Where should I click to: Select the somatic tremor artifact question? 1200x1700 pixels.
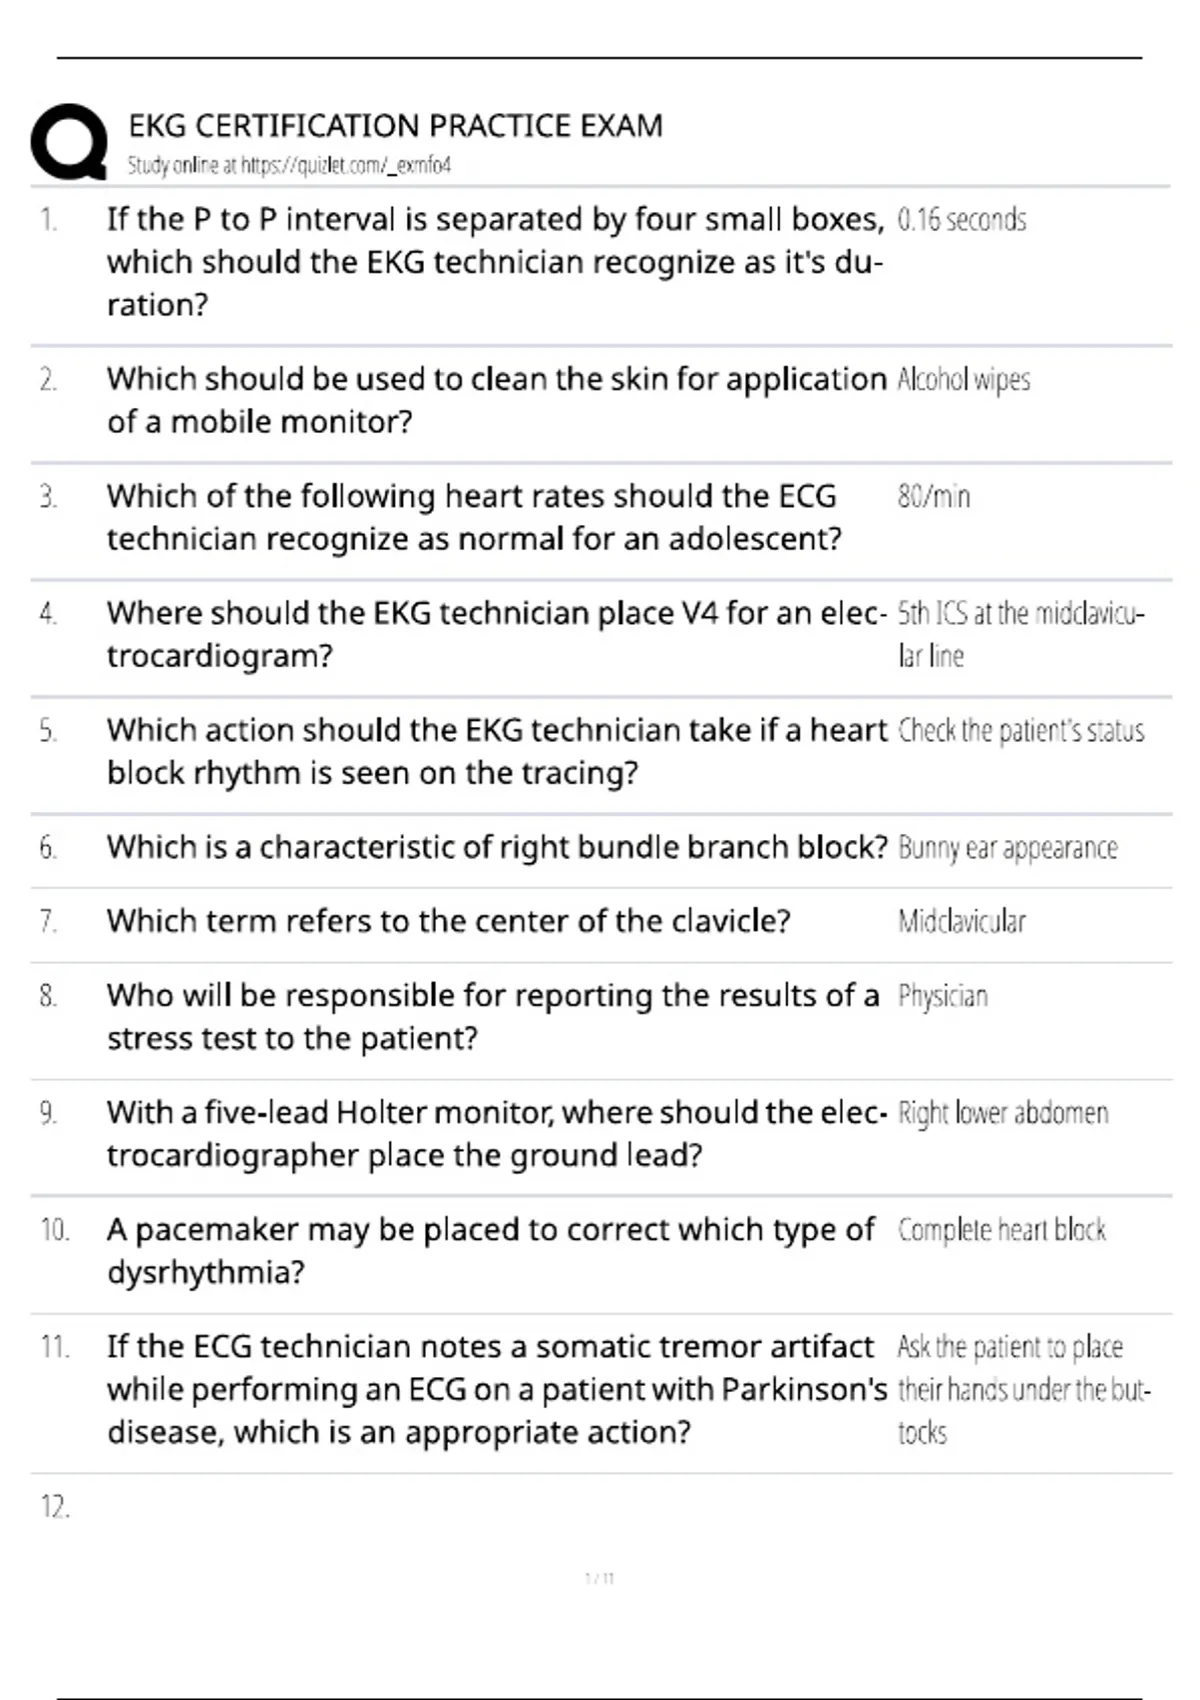click(497, 1389)
